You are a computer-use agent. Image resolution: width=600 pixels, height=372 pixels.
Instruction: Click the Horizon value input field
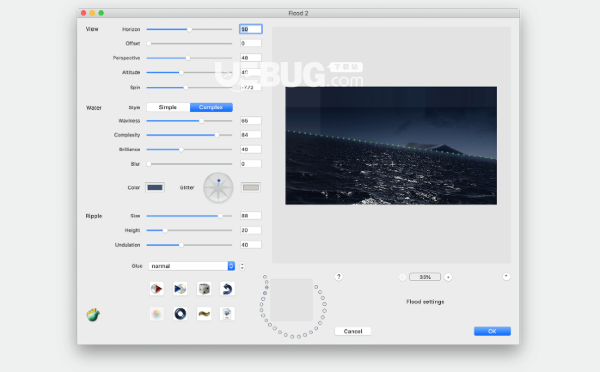(x=251, y=29)
